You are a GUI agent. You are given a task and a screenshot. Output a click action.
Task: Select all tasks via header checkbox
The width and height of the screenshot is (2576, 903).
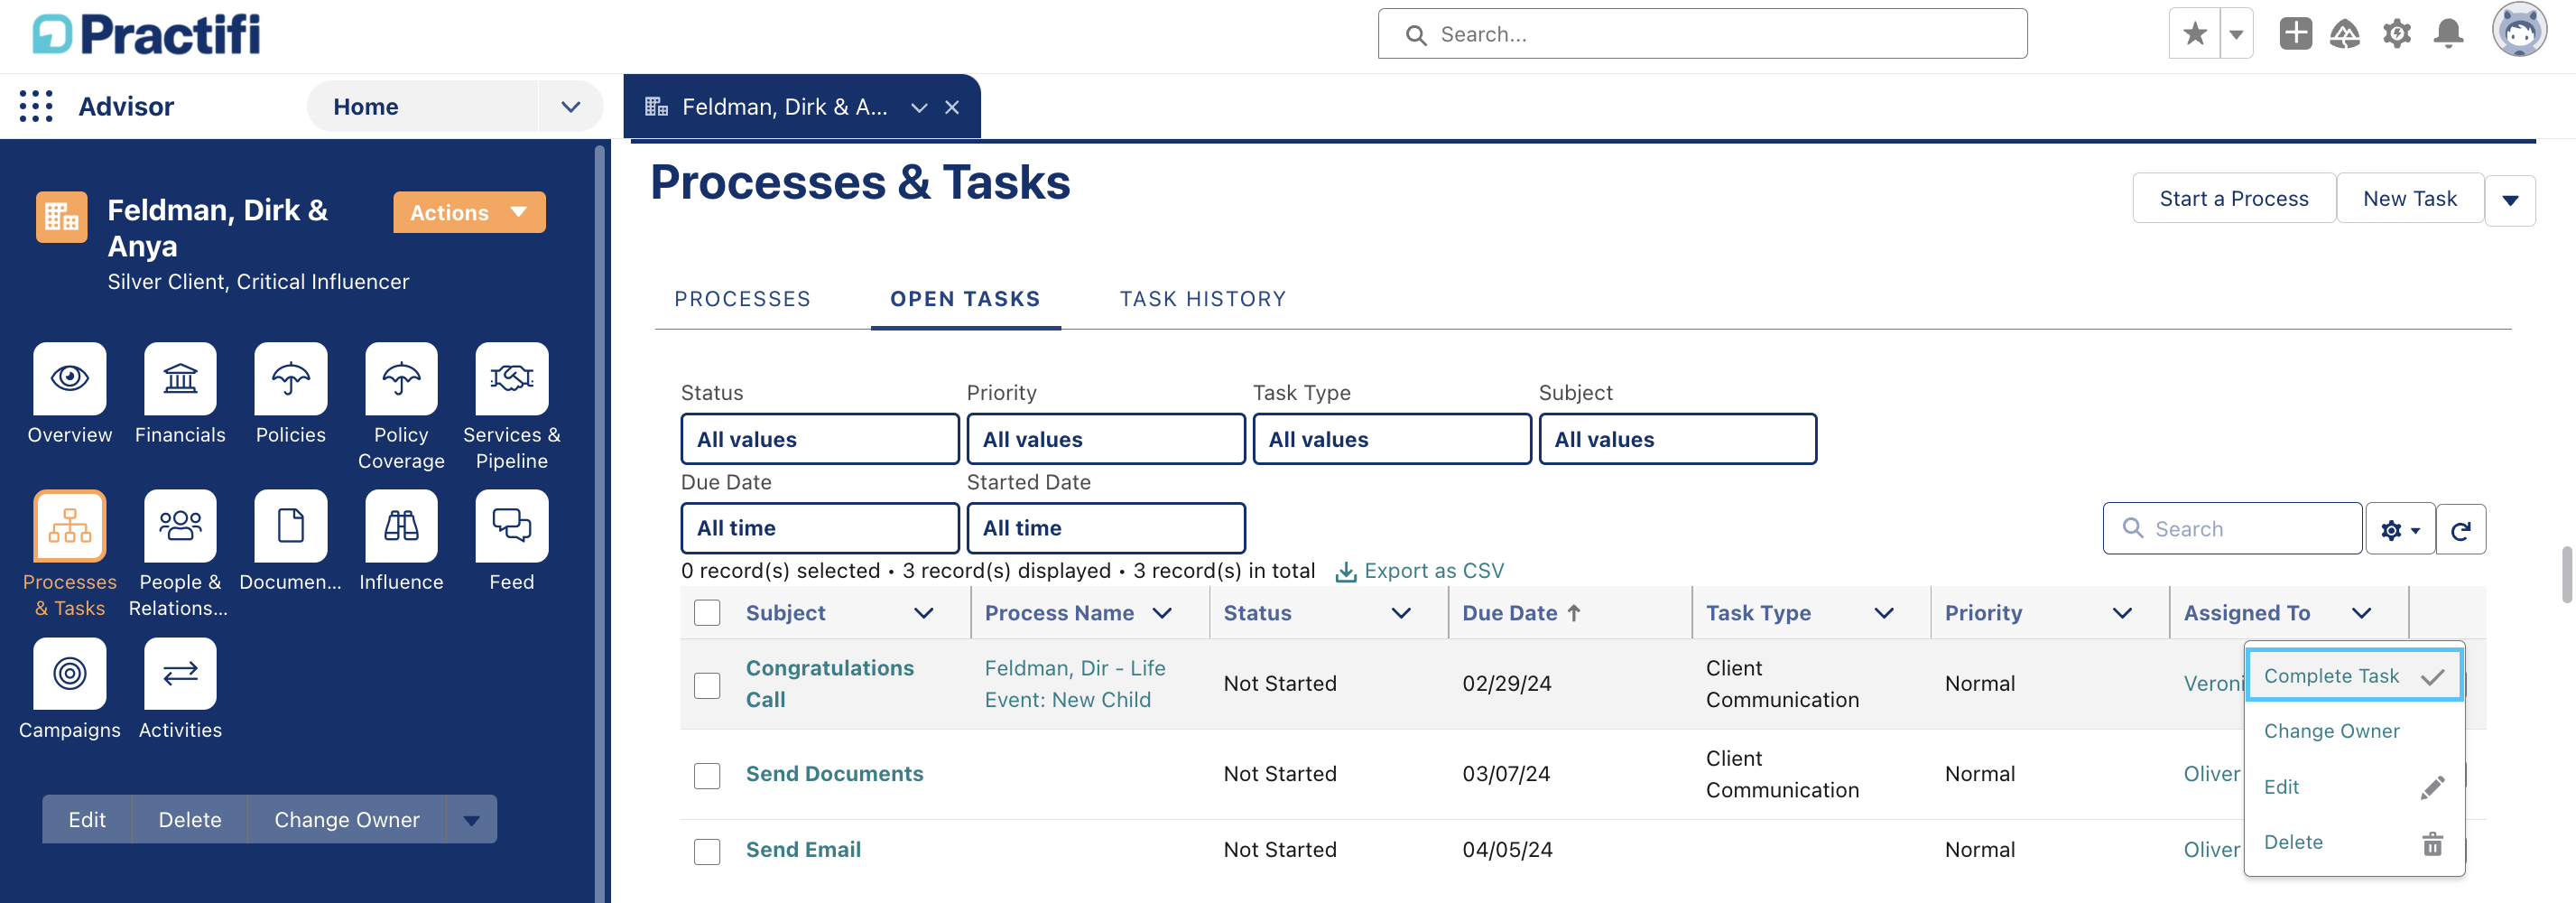tap(707, 612)
